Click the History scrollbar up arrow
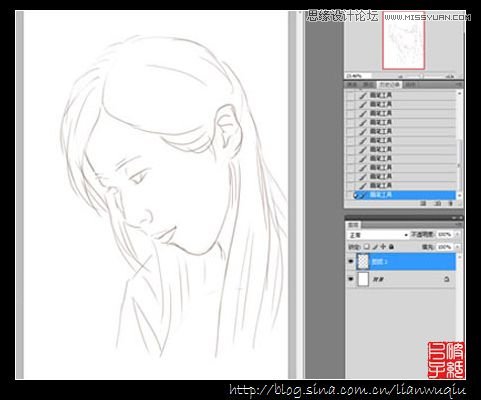The height and width of the screenshot is (400, 481). click(459, 94)
